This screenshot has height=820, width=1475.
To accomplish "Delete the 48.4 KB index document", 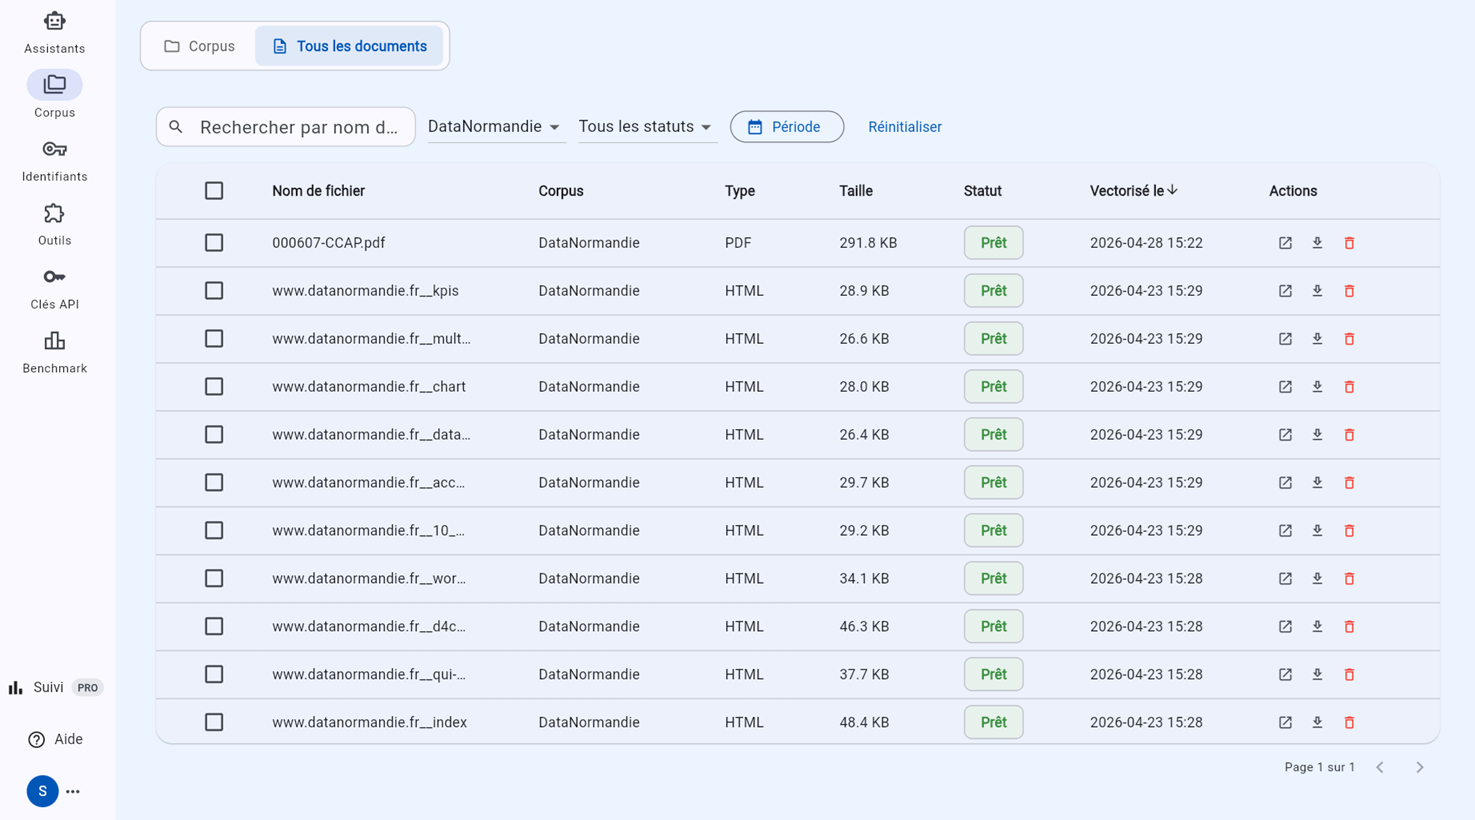I will tap(1349, 722).
